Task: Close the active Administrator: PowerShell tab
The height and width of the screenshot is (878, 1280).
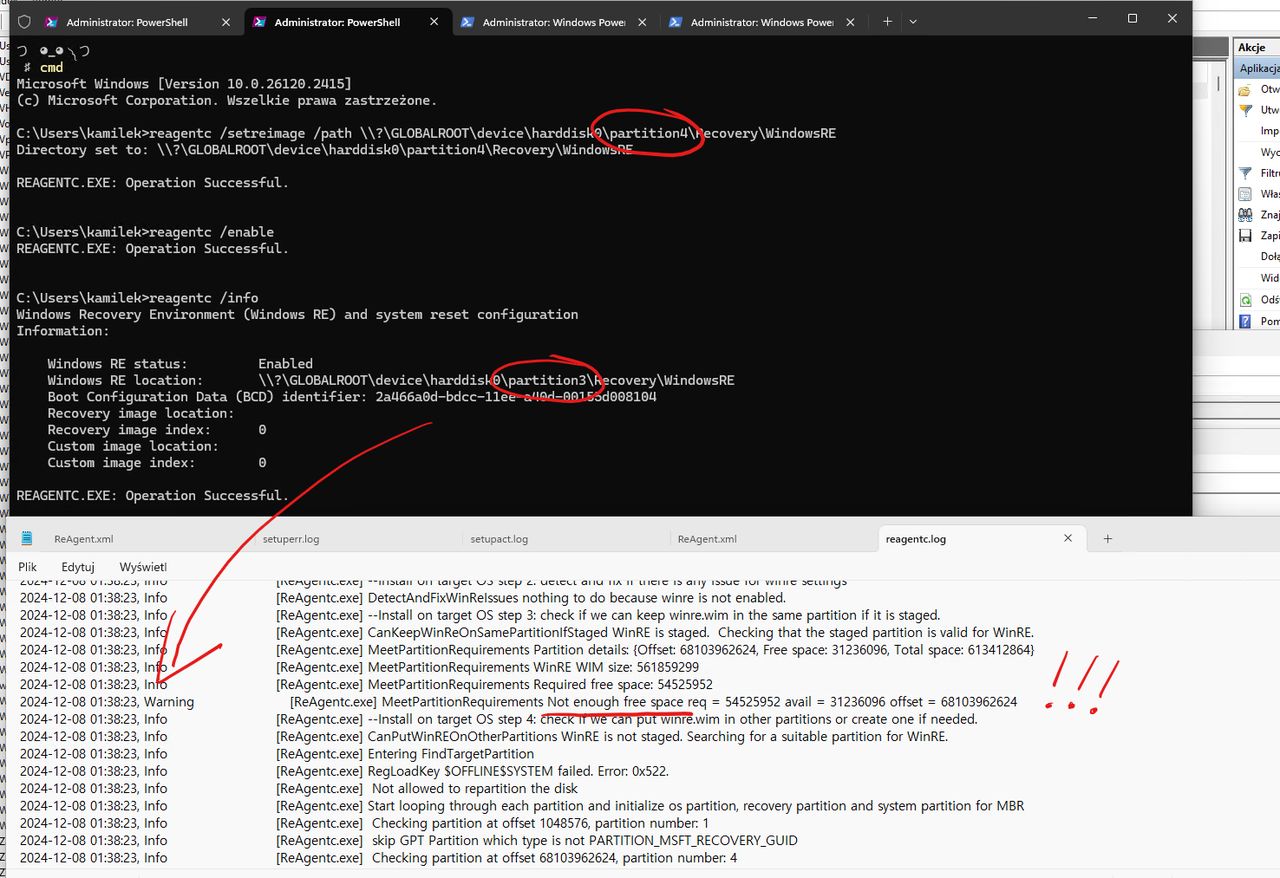Action: click(x=433, y=21)
